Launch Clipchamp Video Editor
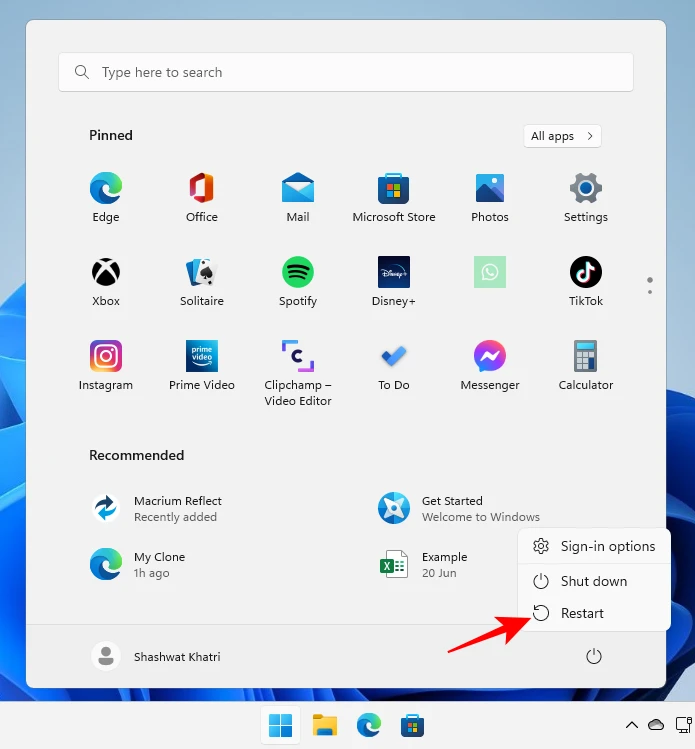The image size is (695, 749). click(x=298, y=372)
